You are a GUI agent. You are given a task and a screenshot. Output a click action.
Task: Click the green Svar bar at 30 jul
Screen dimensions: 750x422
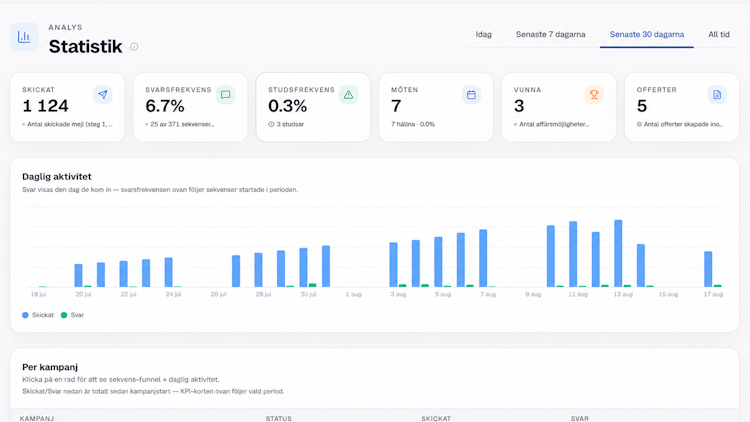(312, 285)
